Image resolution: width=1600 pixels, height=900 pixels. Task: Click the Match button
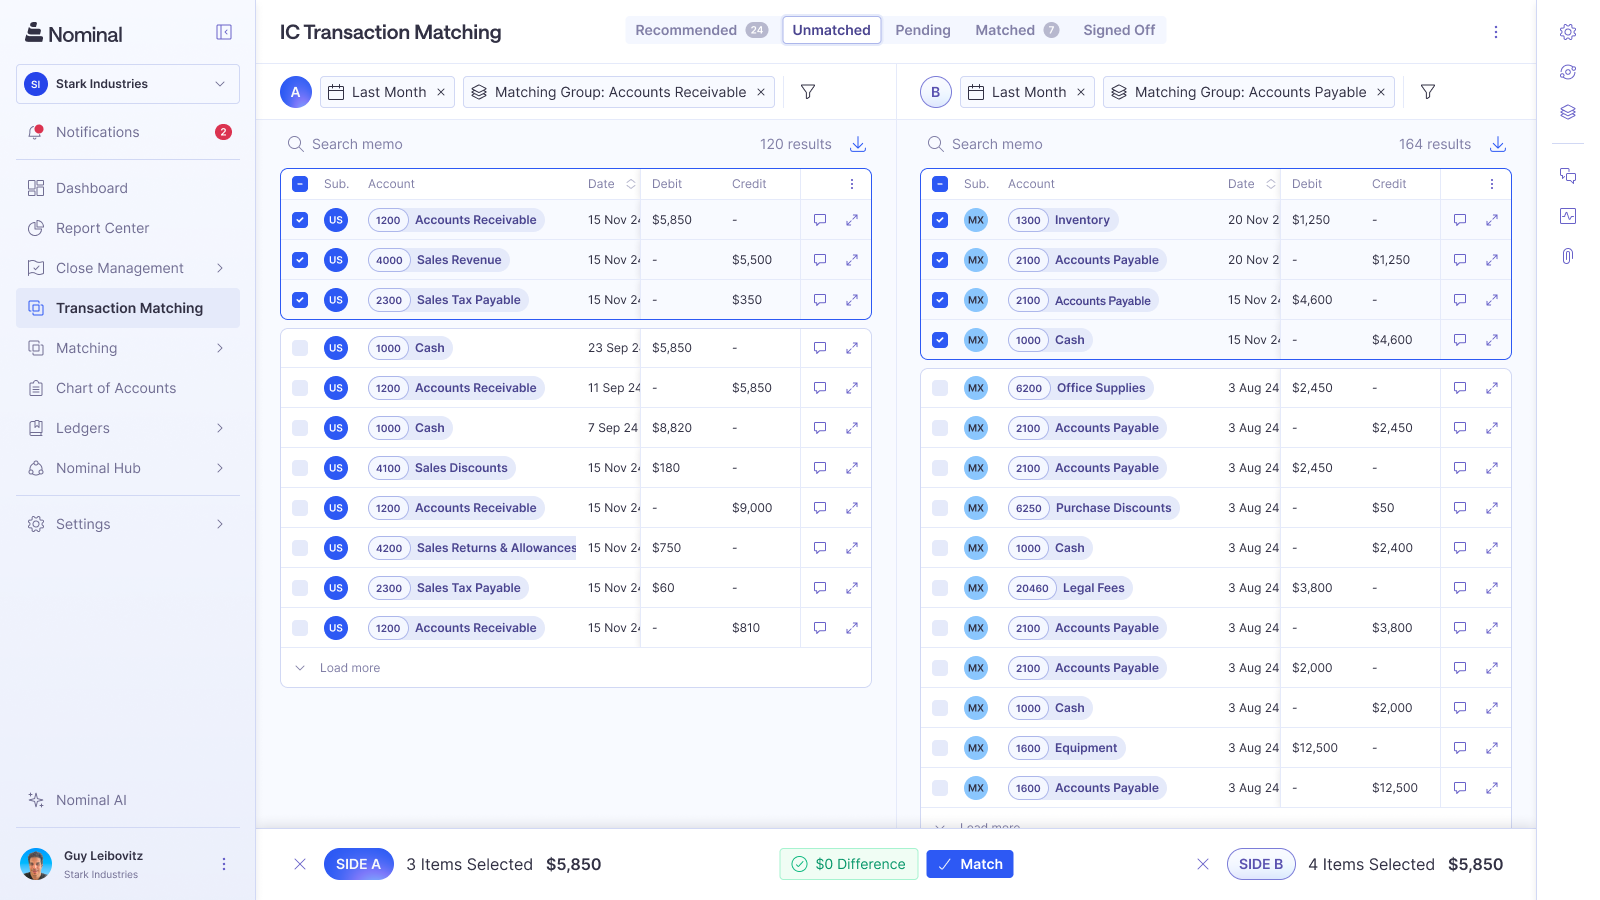(x=970, y=864)
